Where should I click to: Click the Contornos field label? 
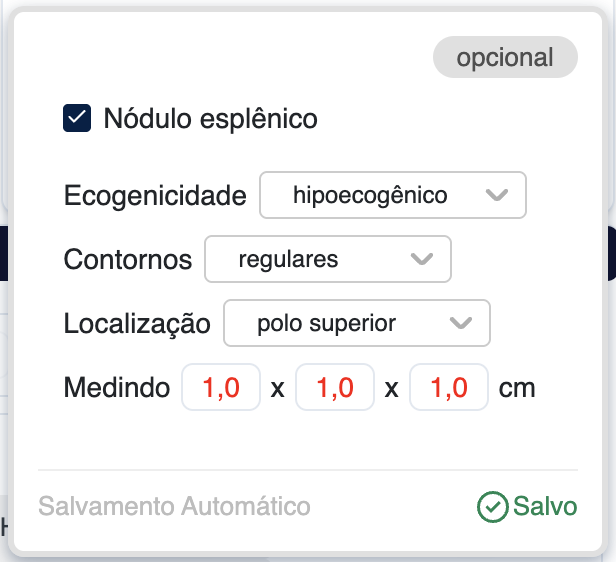pos(128,260)
